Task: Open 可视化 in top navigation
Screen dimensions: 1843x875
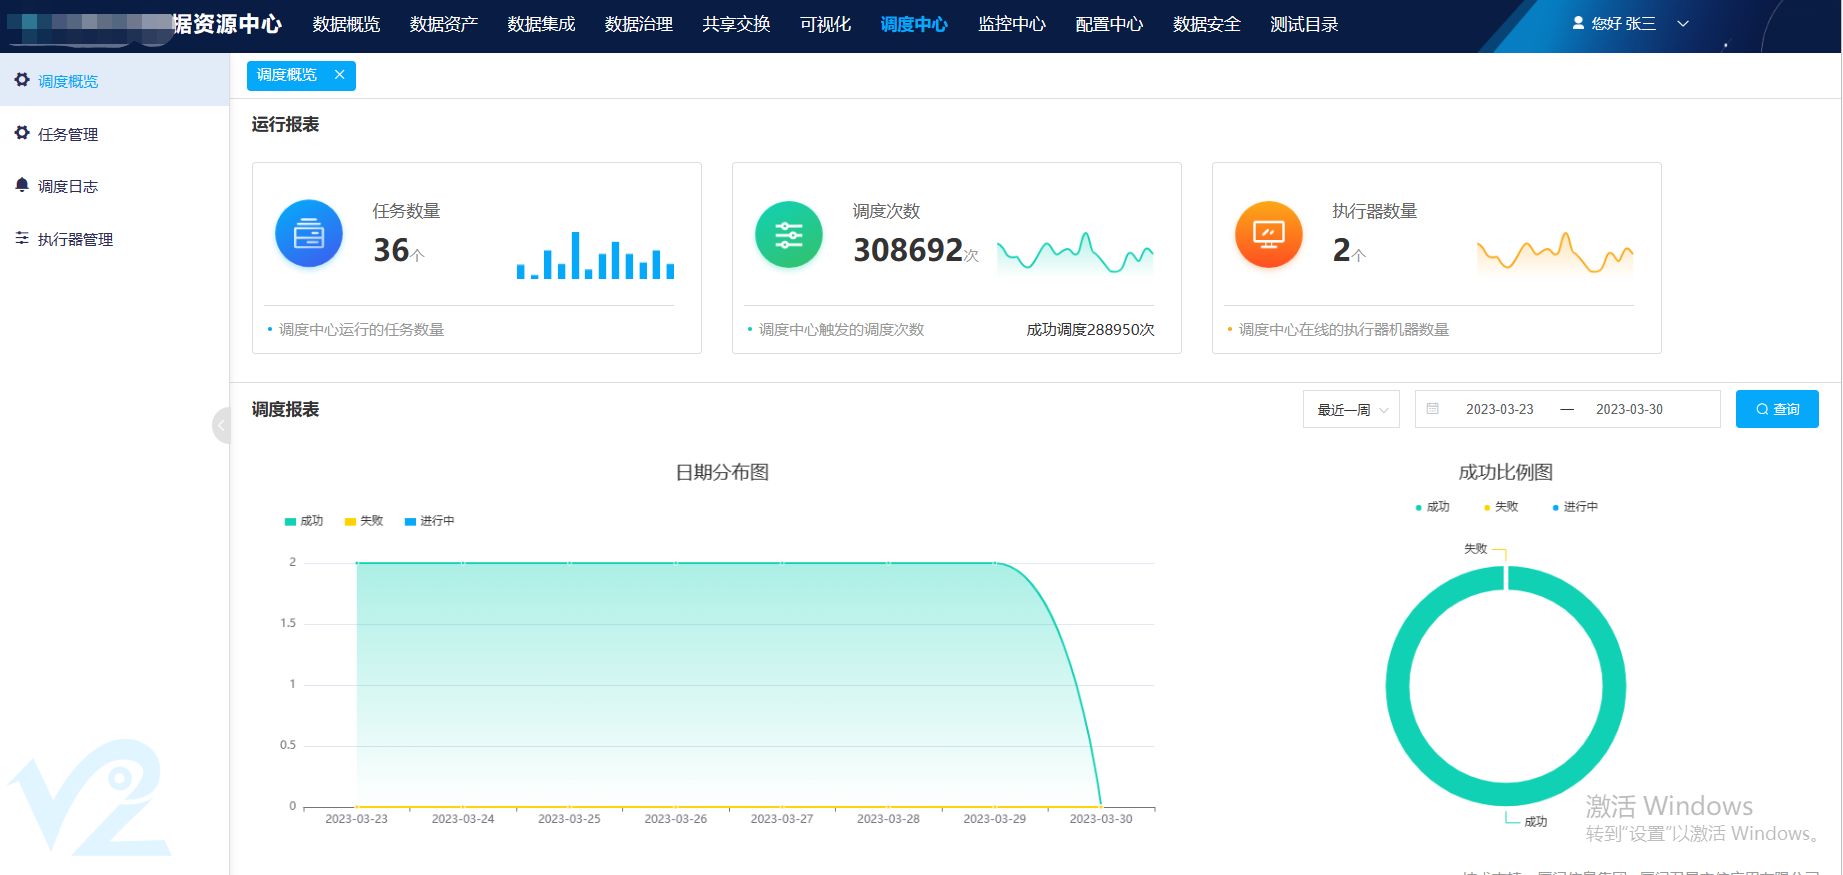Action: pyautogui.click(x=825, y=24)
